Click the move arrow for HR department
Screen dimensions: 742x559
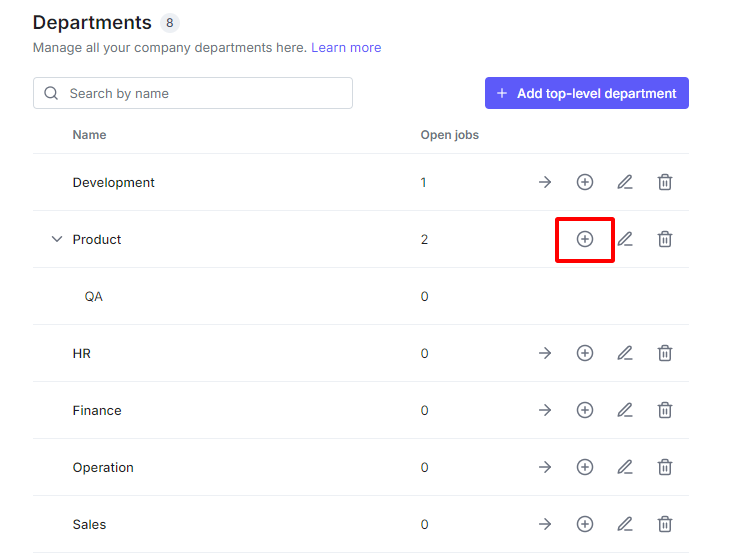tap(545, 353)
